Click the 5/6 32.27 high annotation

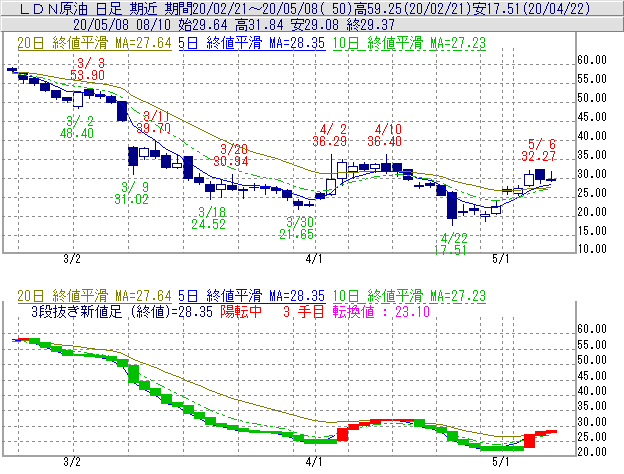pyautogui.click(x=538, y=150)
